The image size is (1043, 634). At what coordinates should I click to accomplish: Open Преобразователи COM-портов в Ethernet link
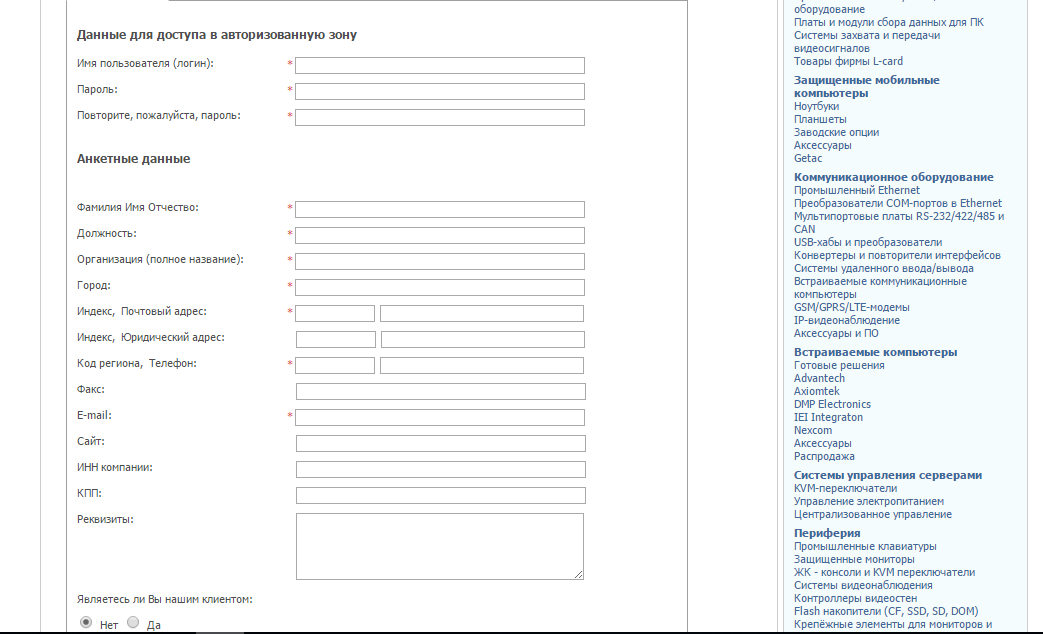[897, 203]
